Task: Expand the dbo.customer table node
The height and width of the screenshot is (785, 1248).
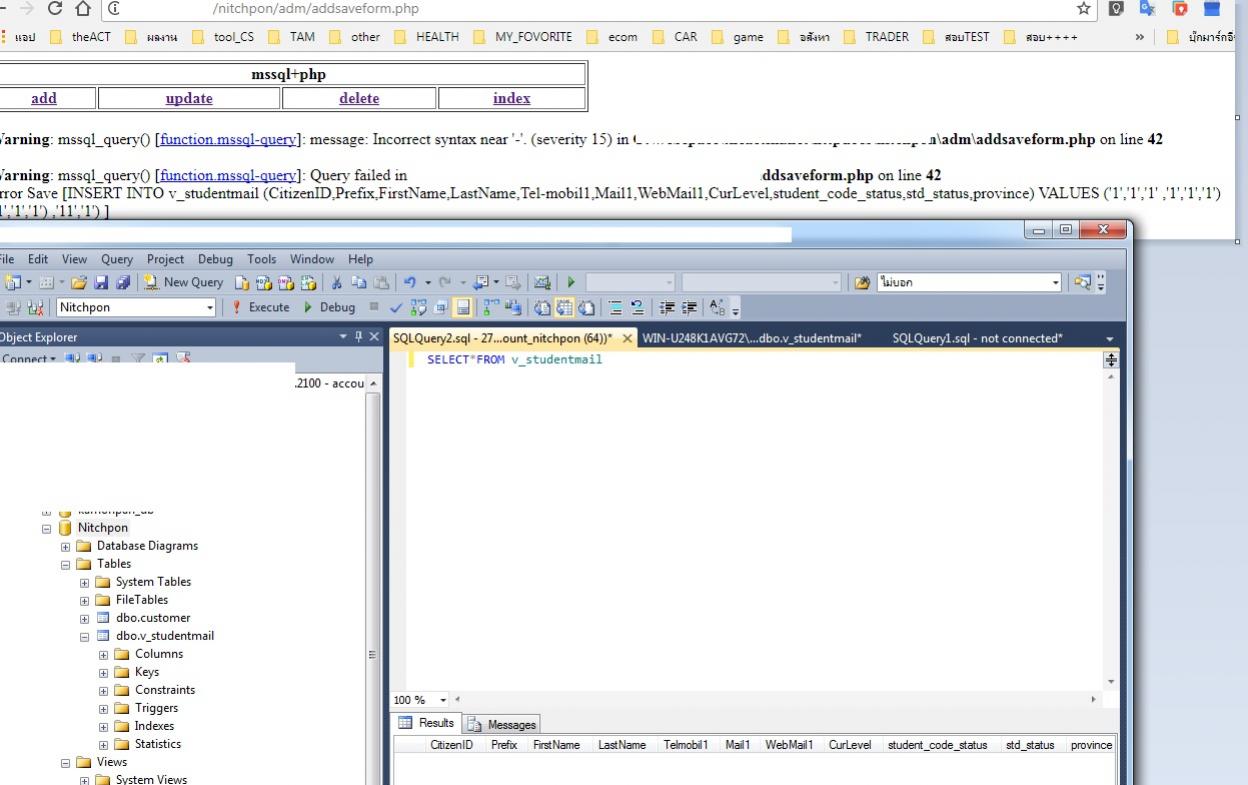Action: coord(85,618)
